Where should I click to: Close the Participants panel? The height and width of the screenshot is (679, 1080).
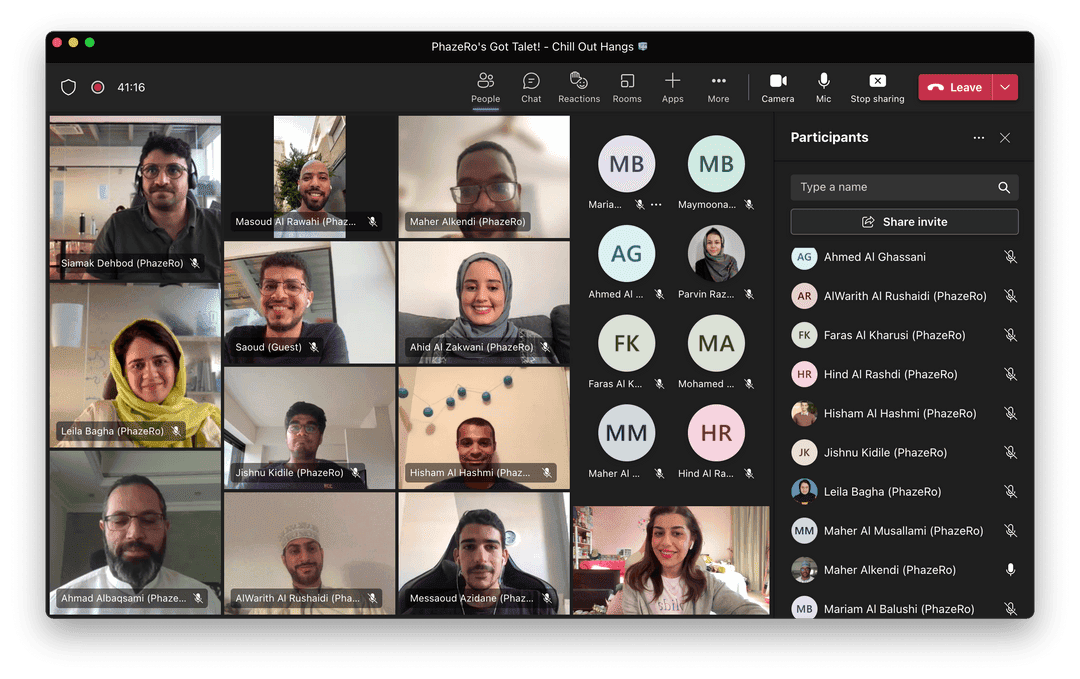tap(1005, 138)
